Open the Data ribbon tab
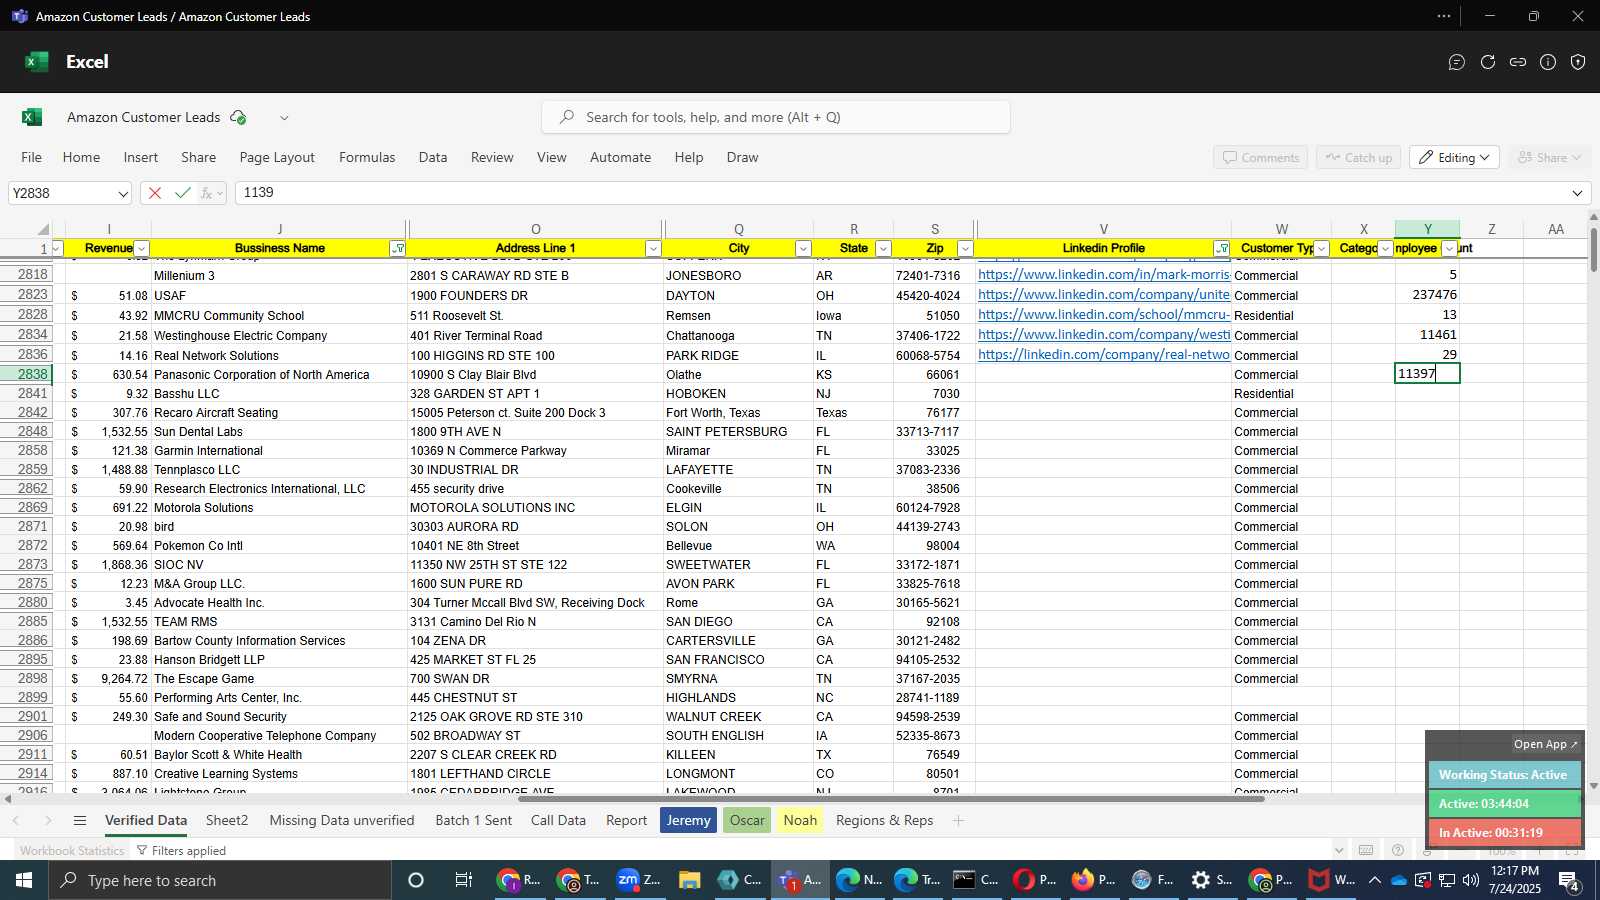Image resolution: width=1600 pixels, height=900 pixels. (433, 157)
